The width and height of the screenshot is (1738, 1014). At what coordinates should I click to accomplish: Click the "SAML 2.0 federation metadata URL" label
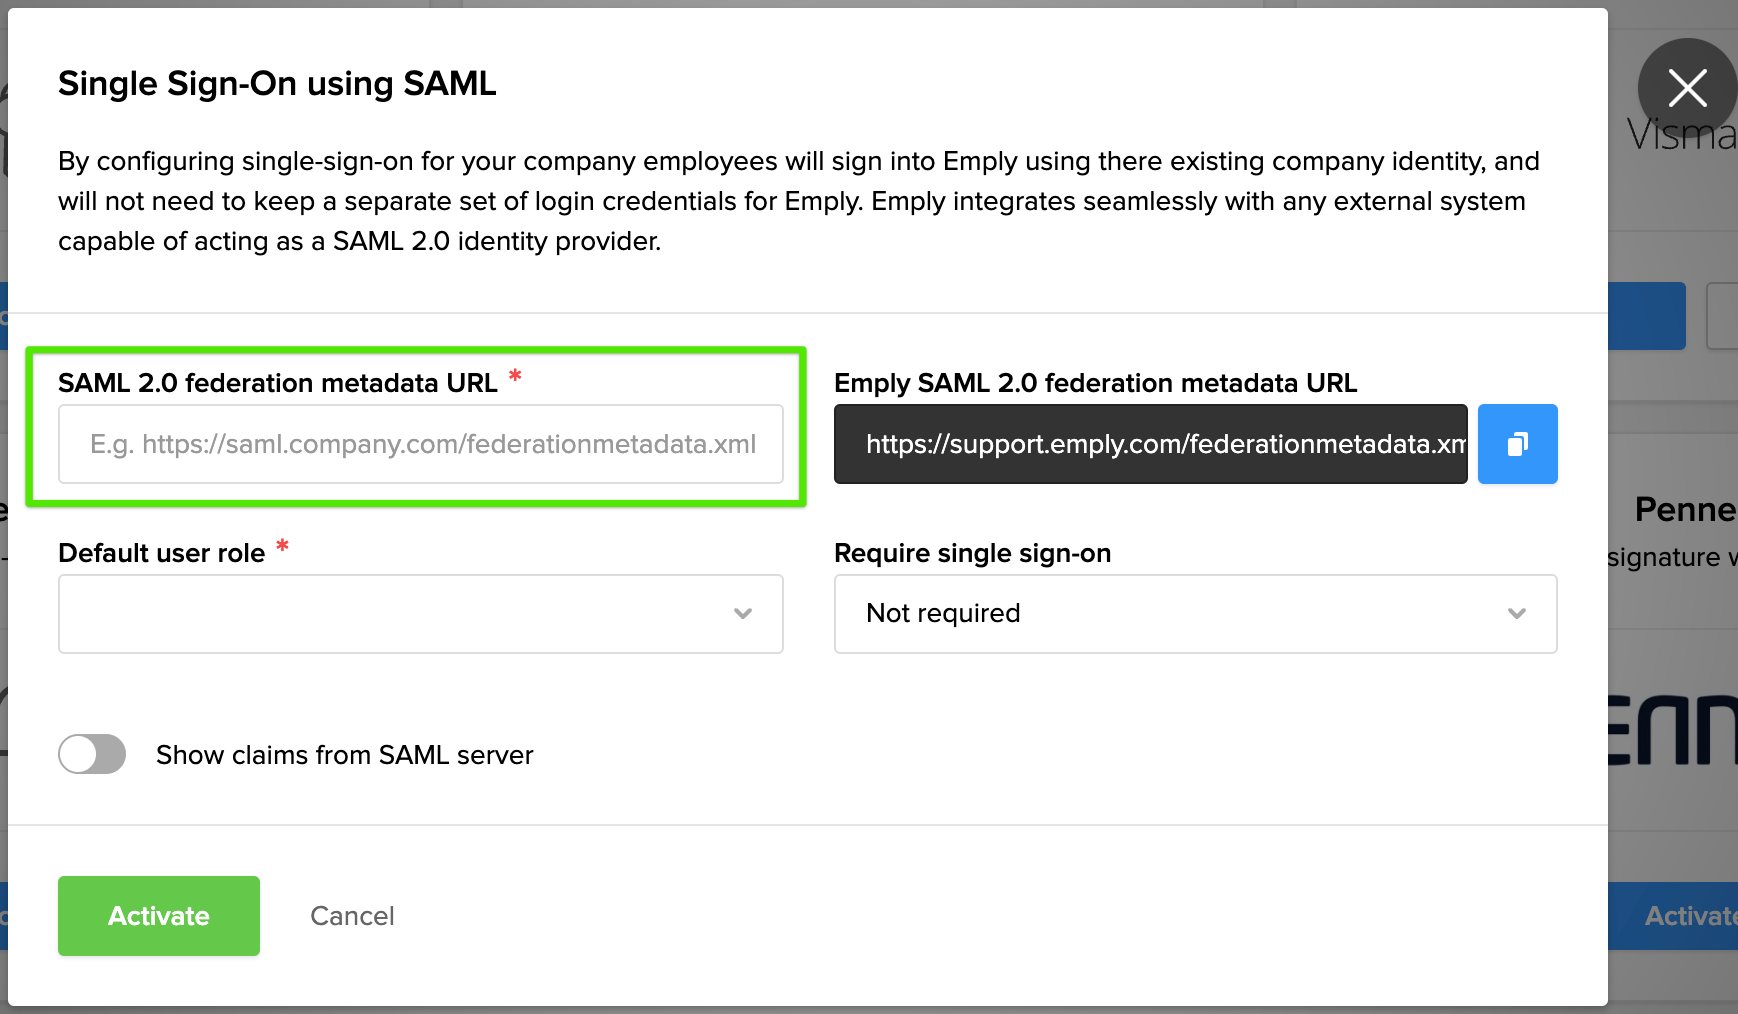(x=277, y=383)
